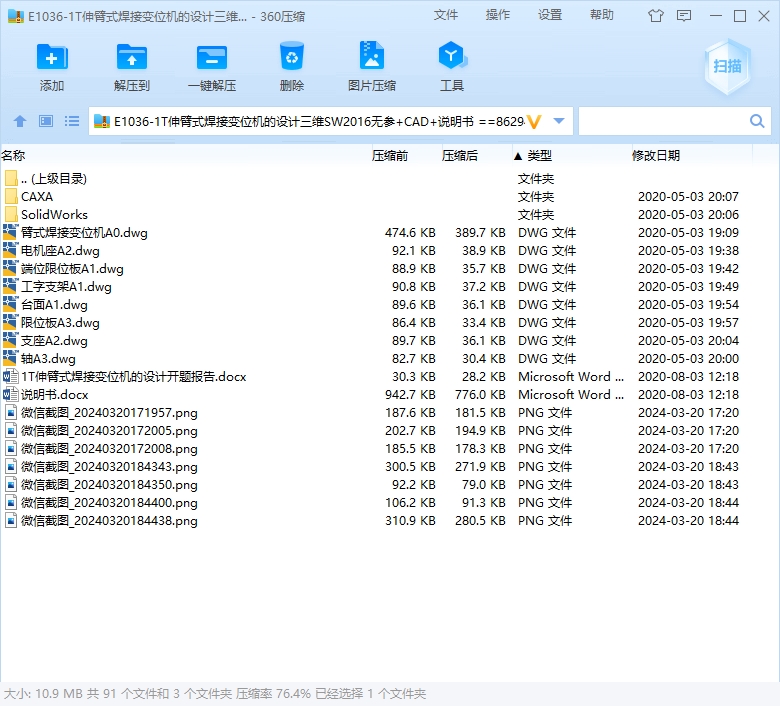This screenshot has width=780, height=706.
Task: Click the icon of 臂式焊接变位机A0.dwg
Action: pos(10,232)
